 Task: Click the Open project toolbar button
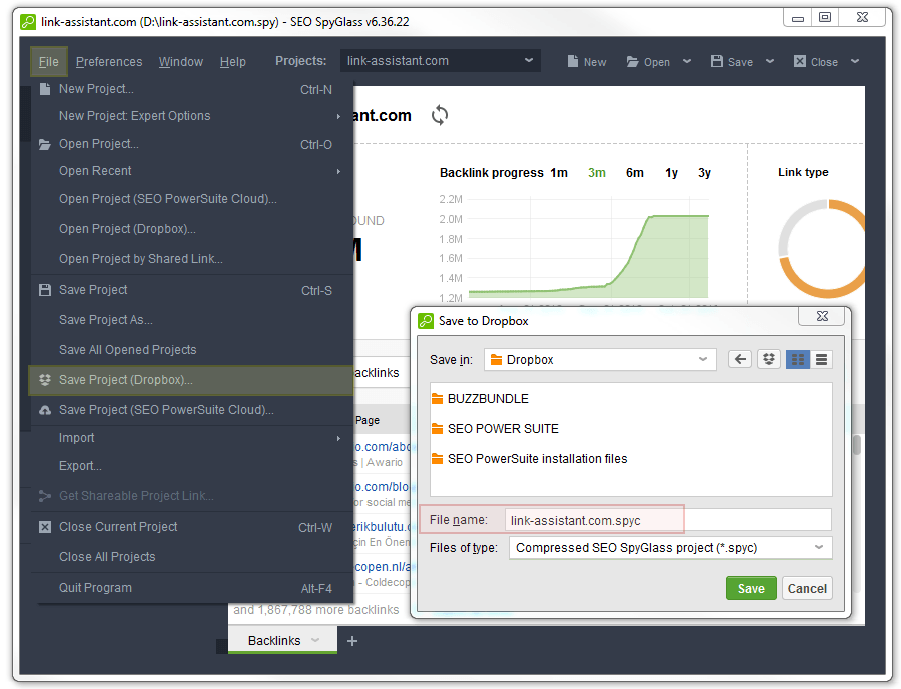[648, 61]
